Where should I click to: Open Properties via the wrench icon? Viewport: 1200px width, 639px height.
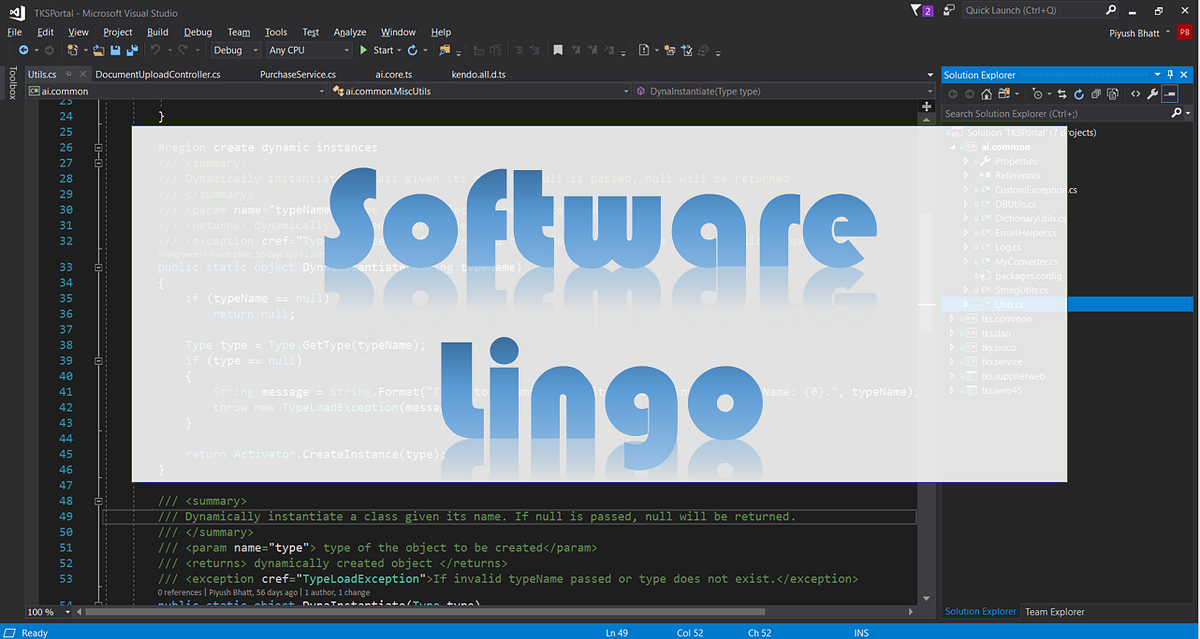(1152, 93)
